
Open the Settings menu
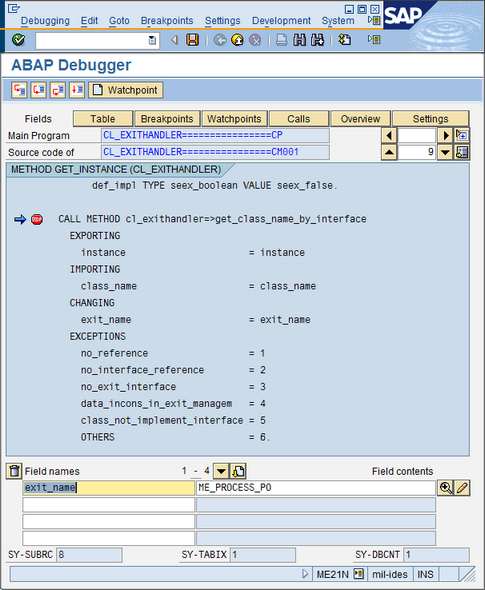(222, 21)
